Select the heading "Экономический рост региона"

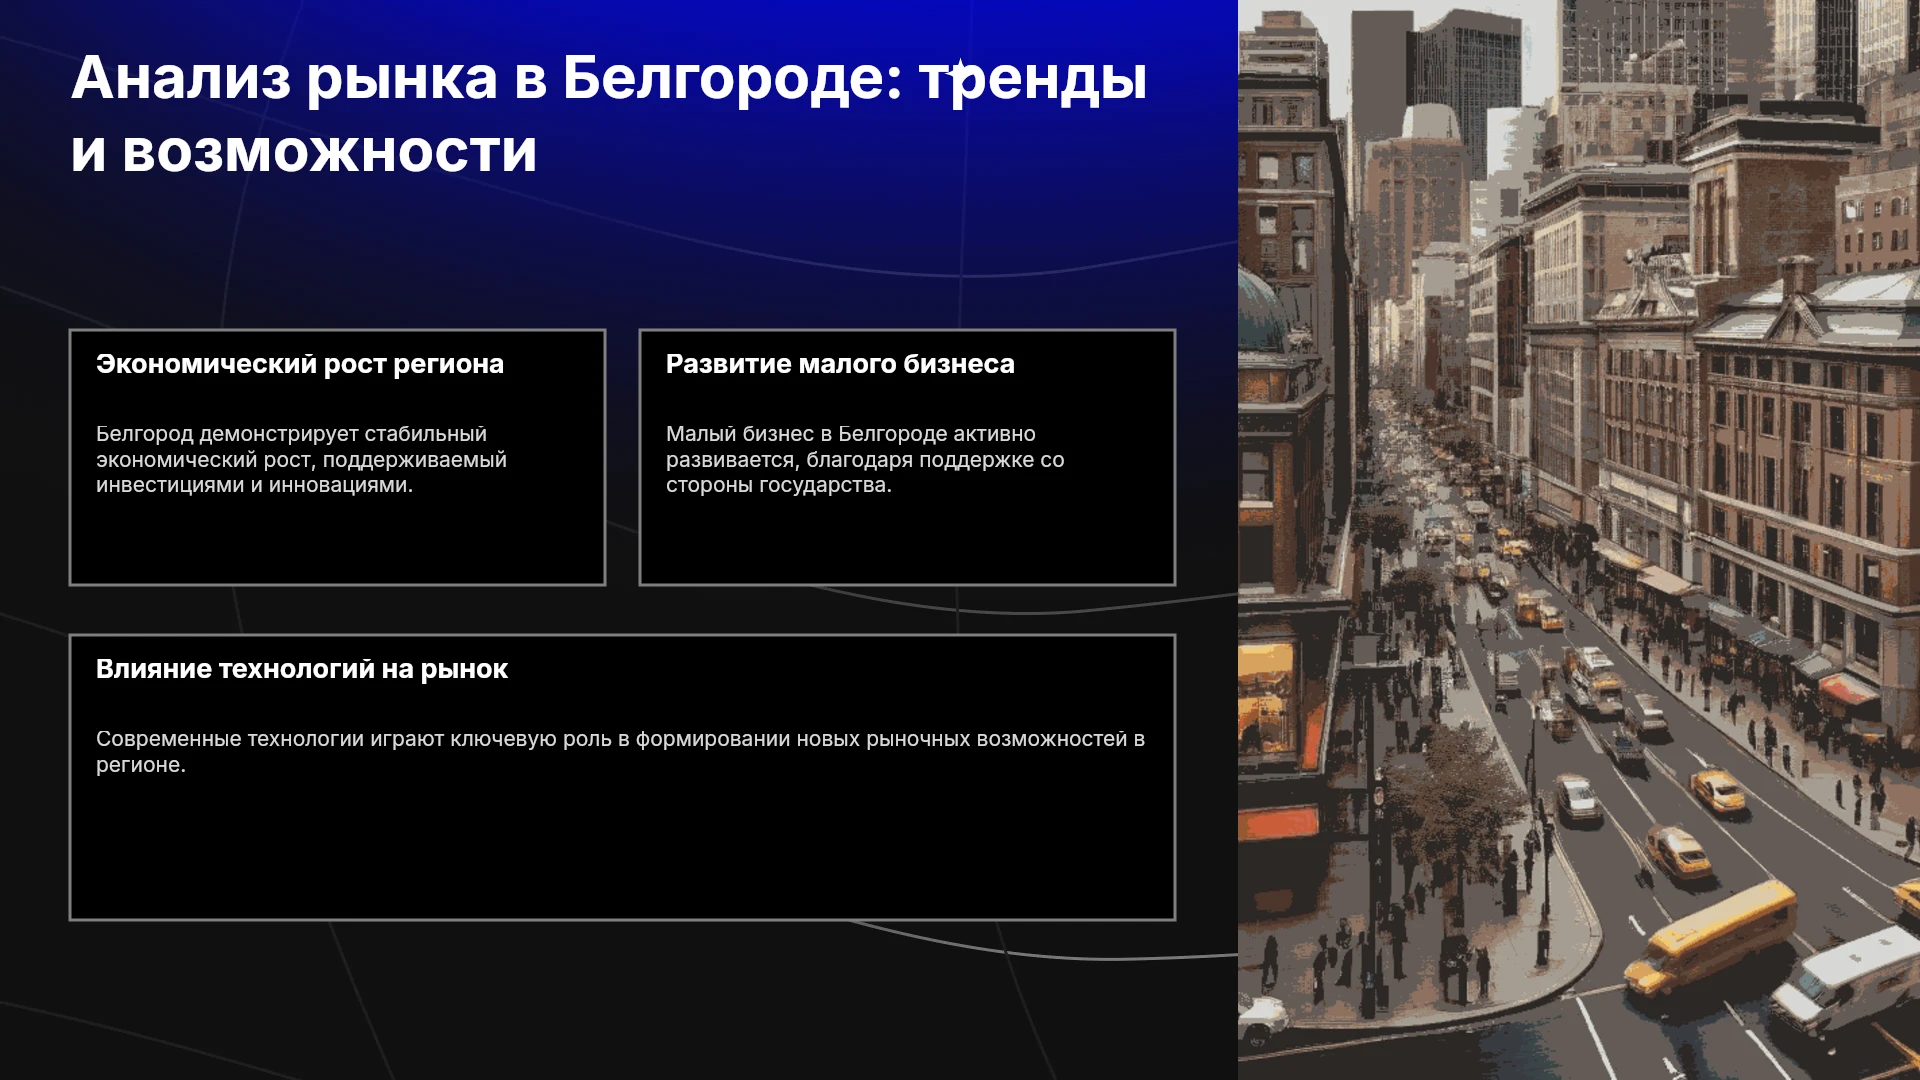300,364
